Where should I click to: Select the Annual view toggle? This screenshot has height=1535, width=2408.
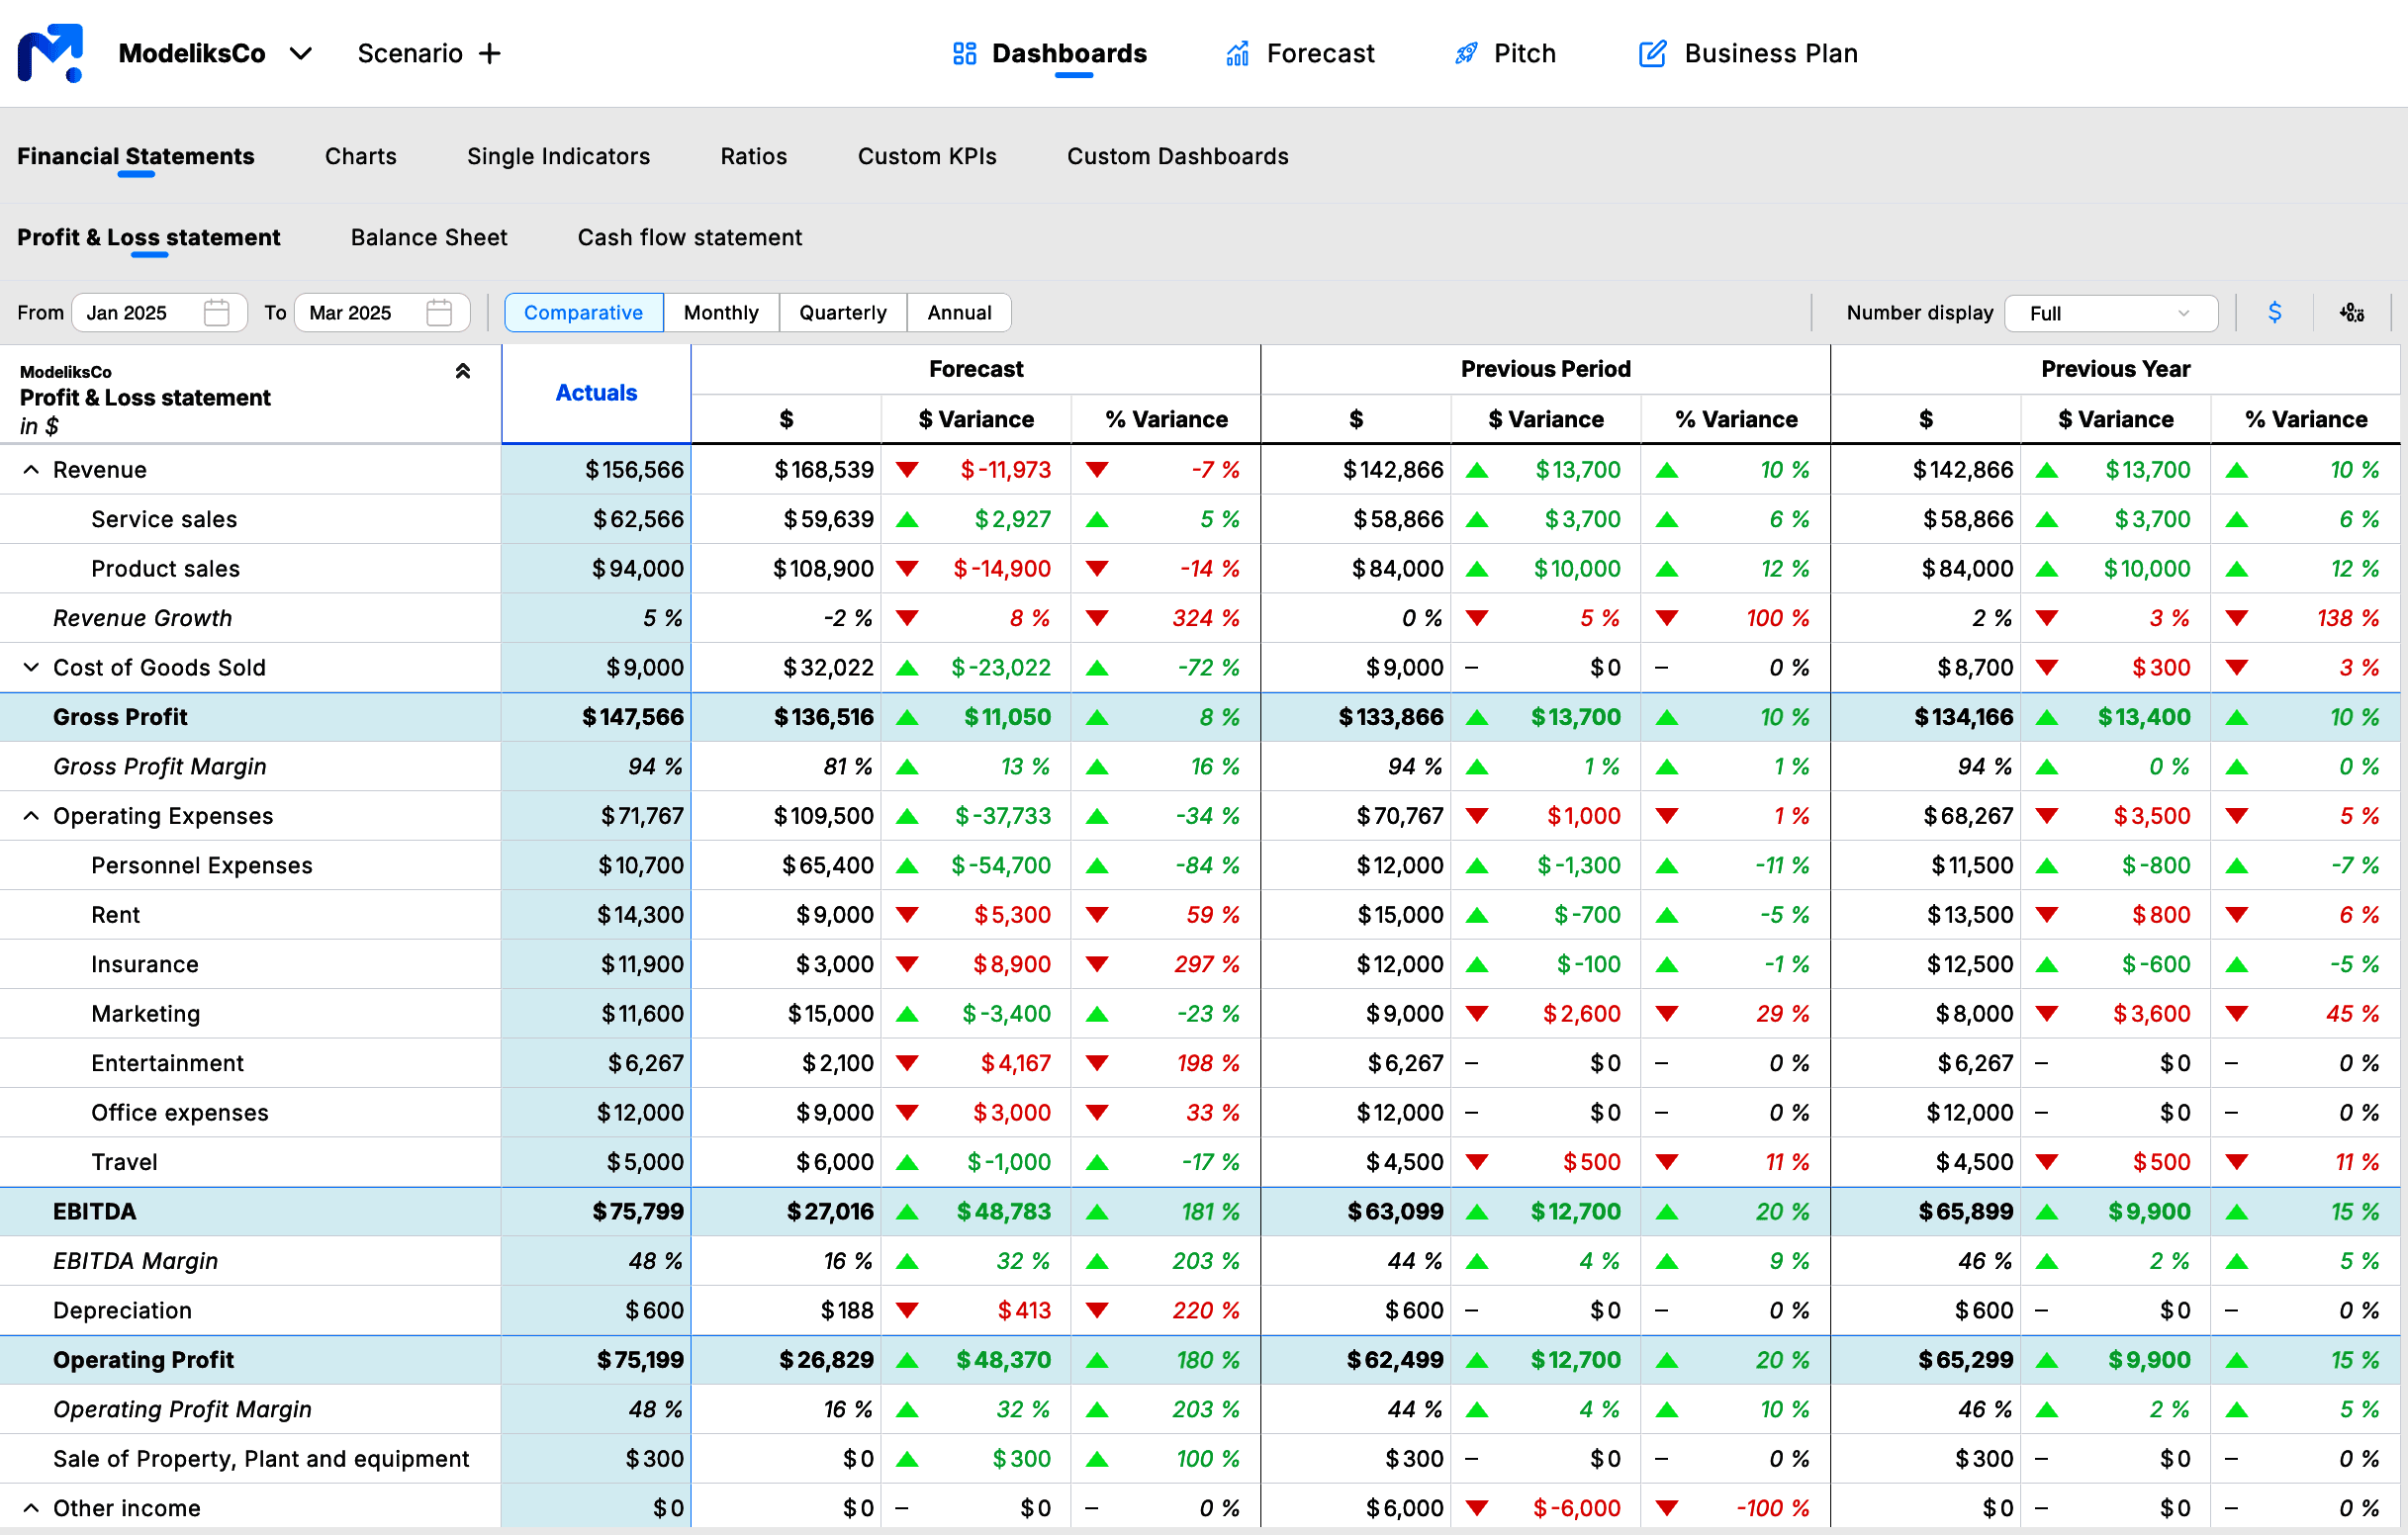(958, 313)
